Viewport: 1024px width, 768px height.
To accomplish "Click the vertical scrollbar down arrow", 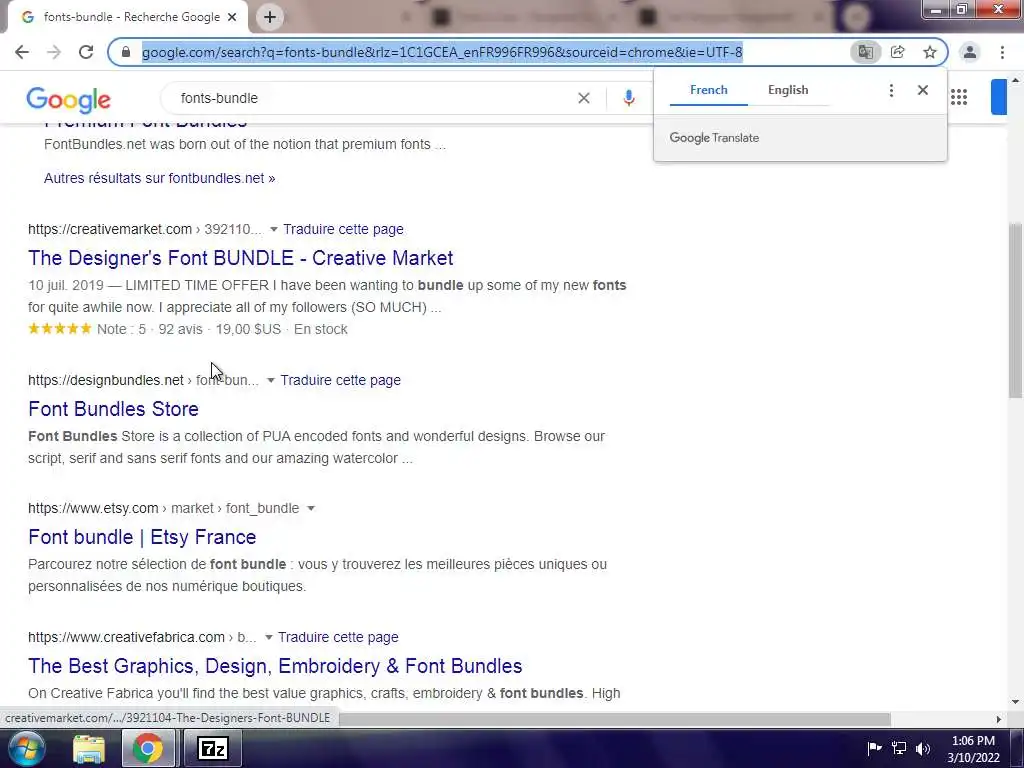I will coord(1015,703).
